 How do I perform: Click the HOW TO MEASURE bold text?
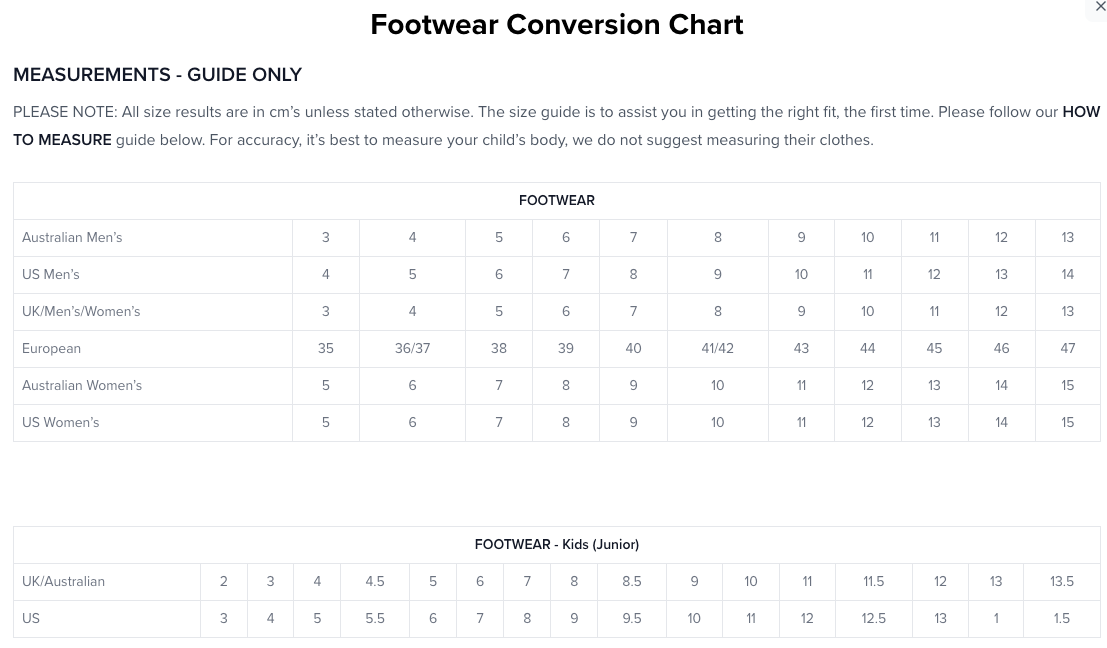tap(61, 140)
